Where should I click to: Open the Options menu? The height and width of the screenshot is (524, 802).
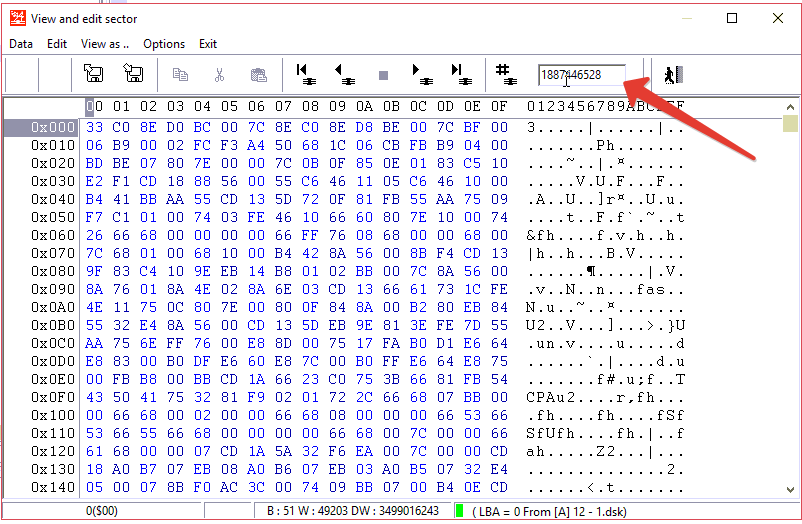[x=164, y=44]
